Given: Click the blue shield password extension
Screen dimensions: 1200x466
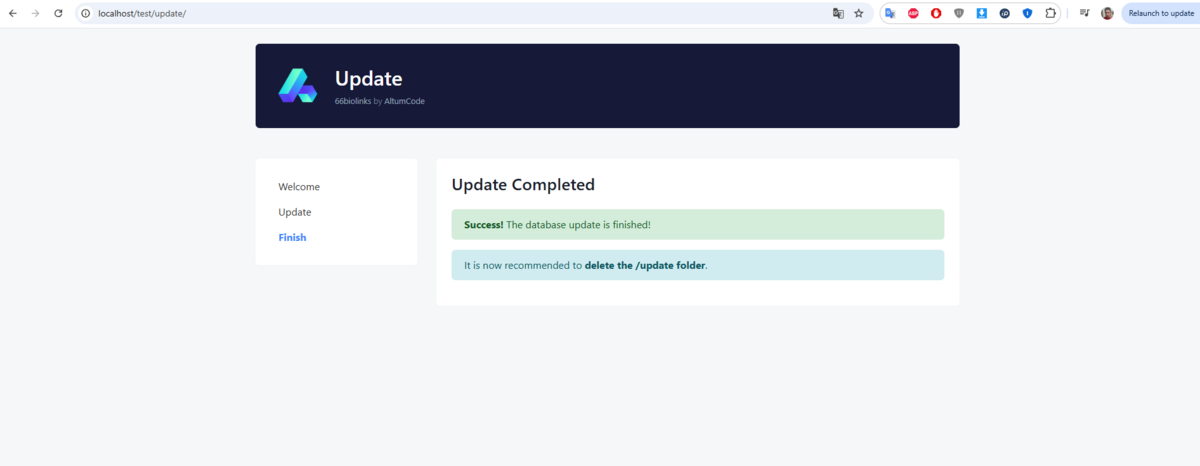Looking at the screenshot, I should [x=1027, y=13].
